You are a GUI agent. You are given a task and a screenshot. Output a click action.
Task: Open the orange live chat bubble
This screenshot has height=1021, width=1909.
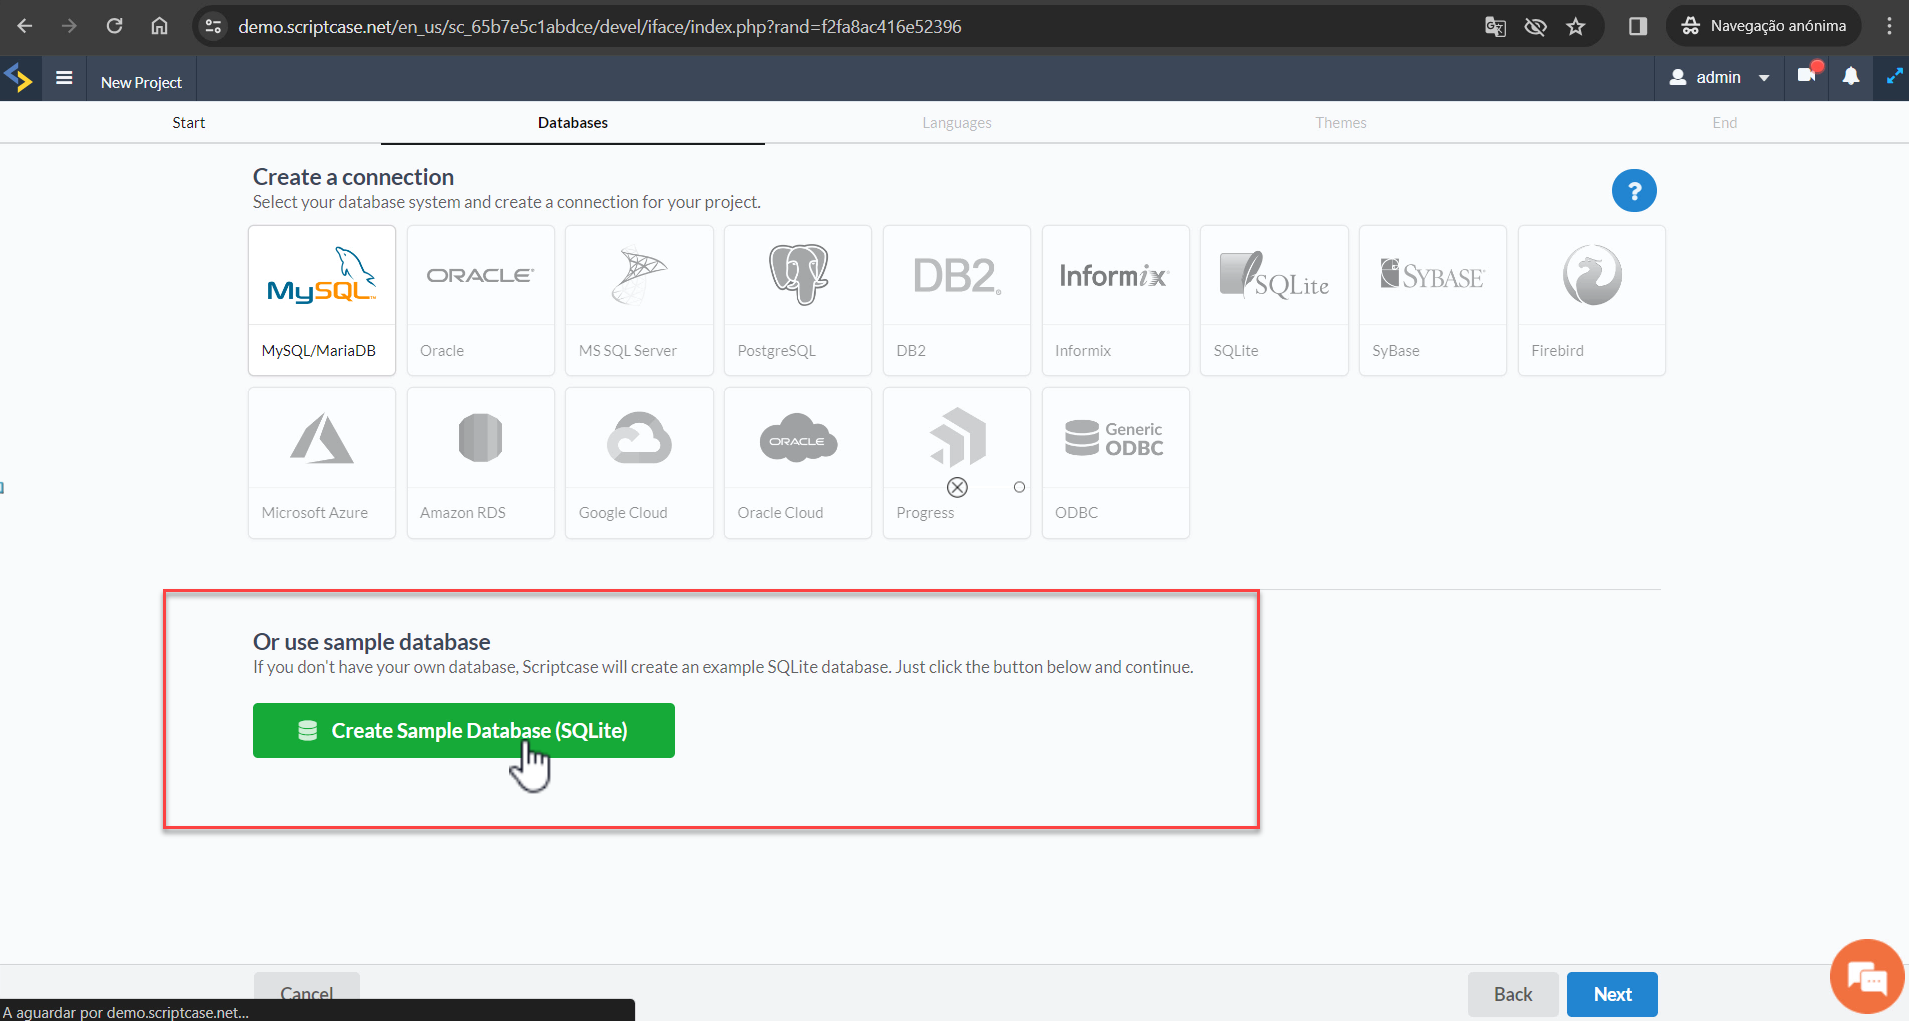[1867, 976]
